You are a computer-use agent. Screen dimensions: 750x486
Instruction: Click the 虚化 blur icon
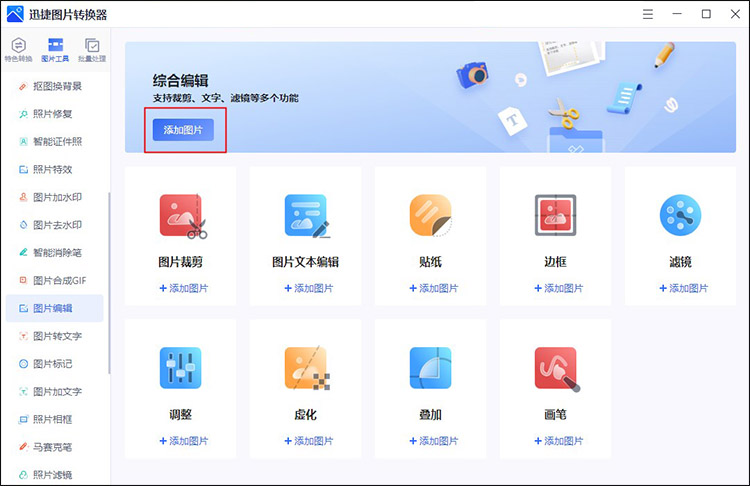click(307, 368)
